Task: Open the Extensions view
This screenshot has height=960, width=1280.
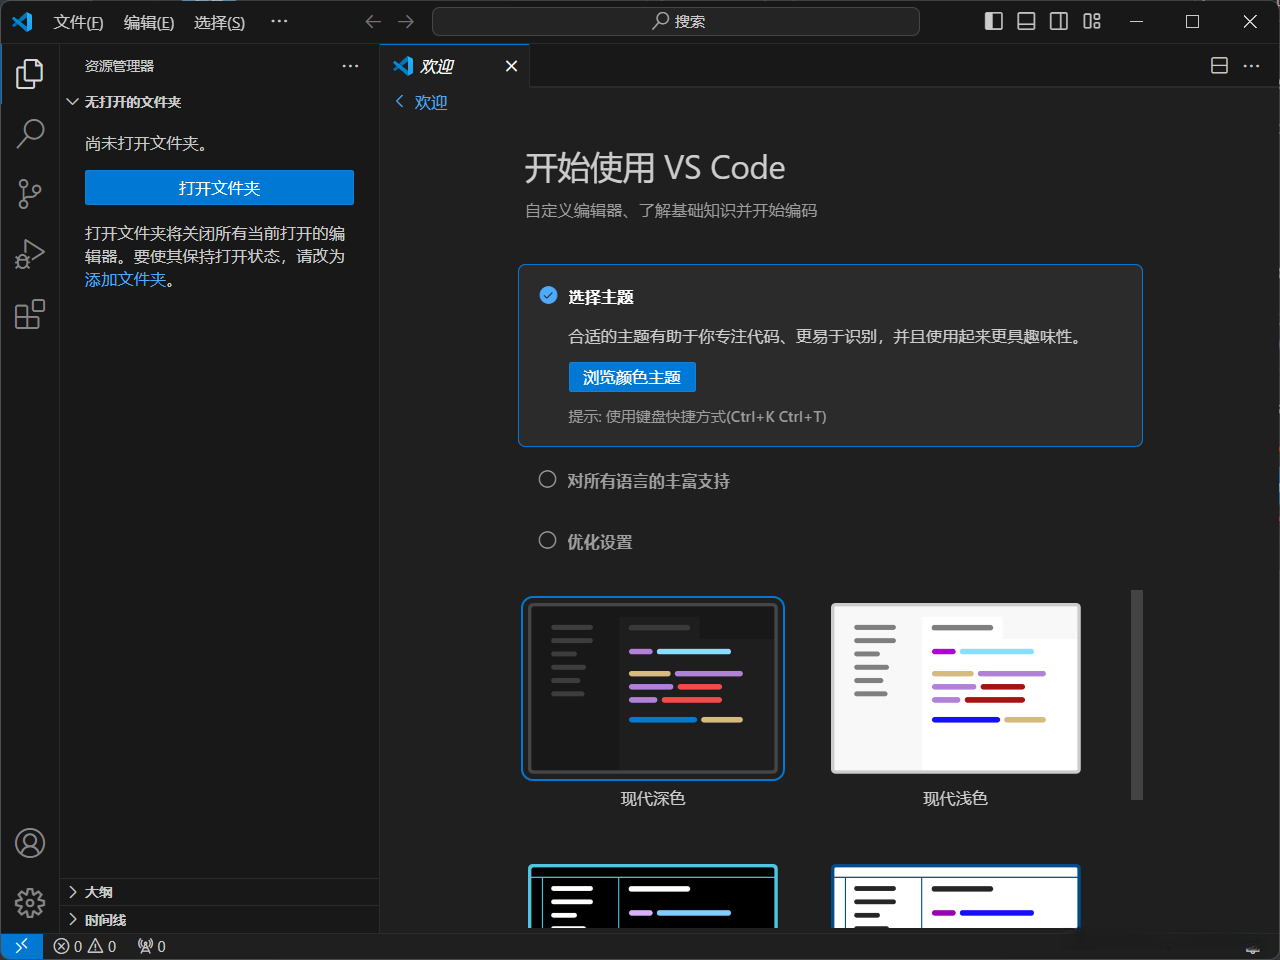Action: pyautogui.click(x=30, y=314)
